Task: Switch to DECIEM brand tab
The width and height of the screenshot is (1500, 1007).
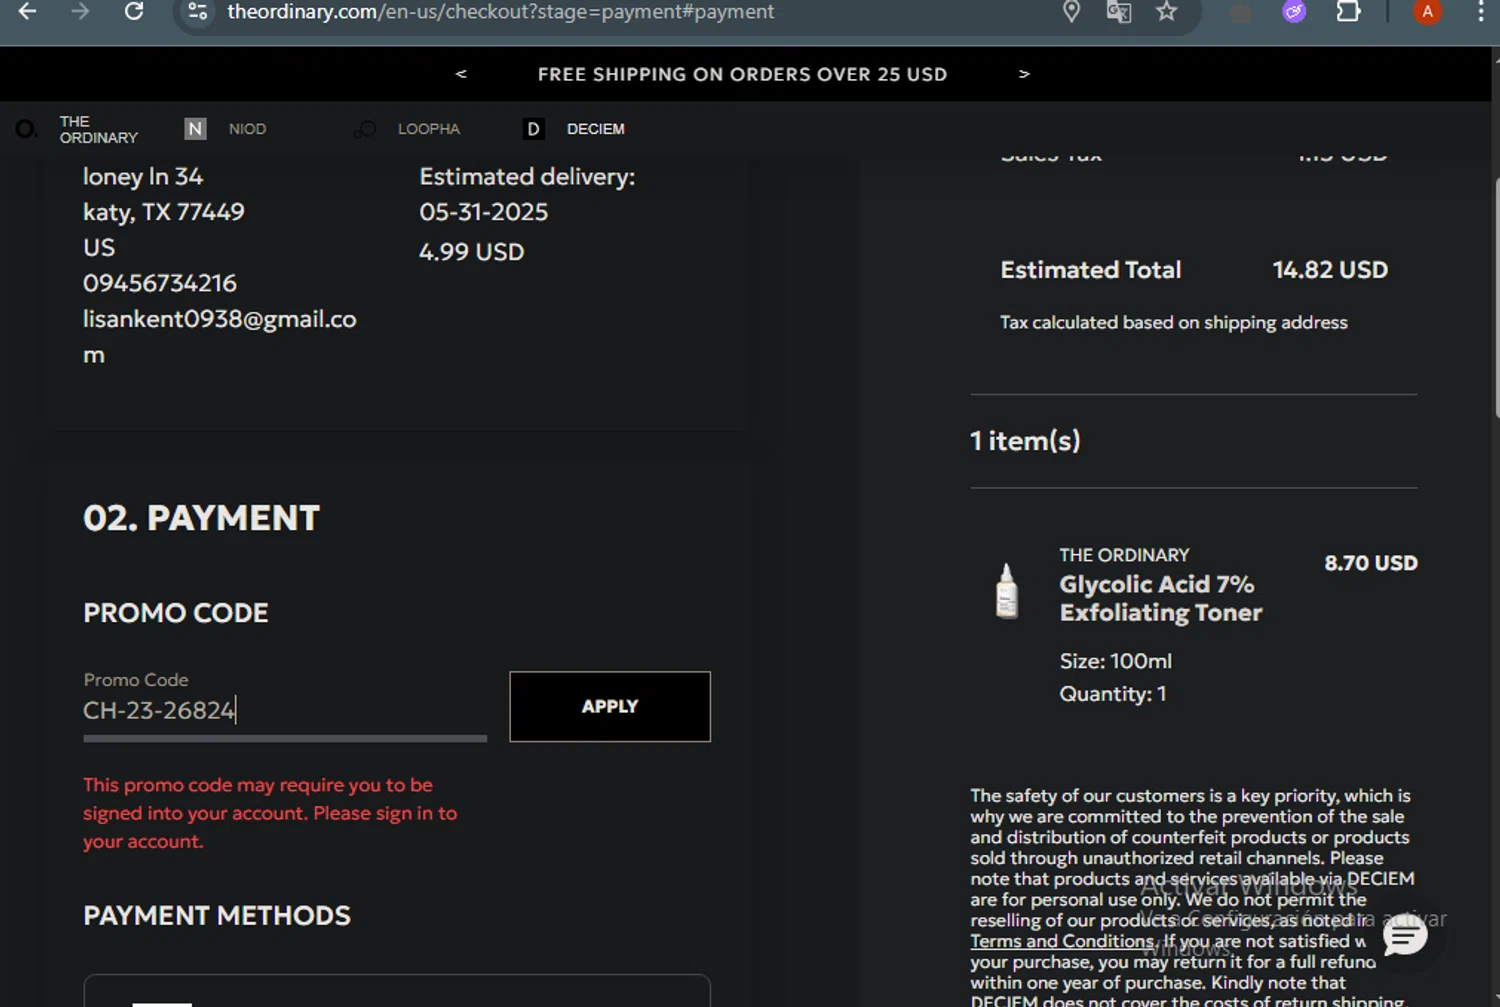Action: [574, 129]
